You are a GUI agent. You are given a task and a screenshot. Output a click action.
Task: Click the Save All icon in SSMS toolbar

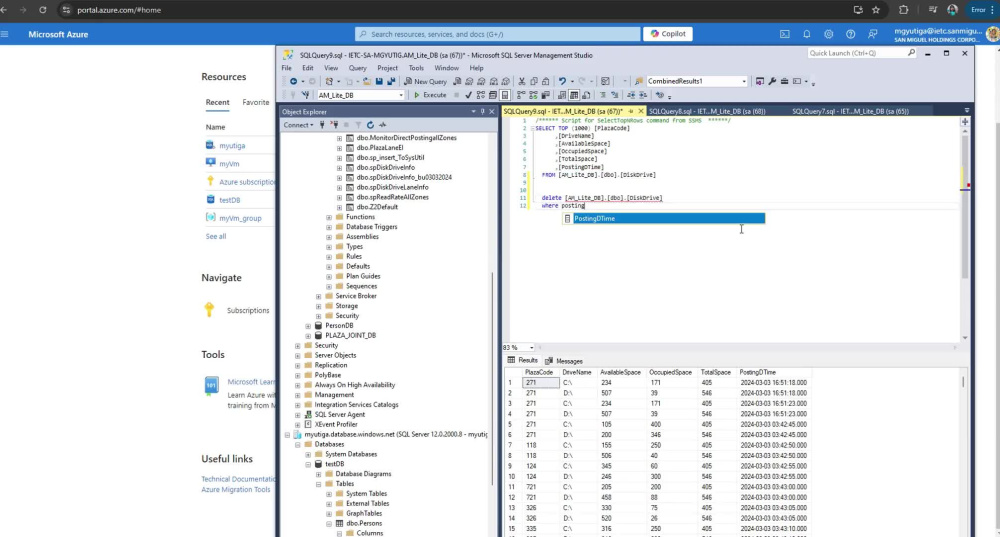coord(391,82)
